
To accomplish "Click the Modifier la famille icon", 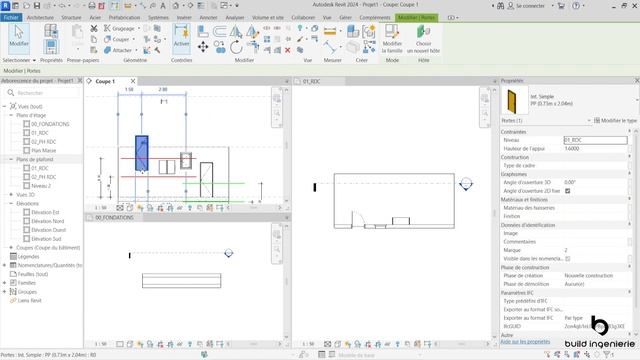I will tap(392, 31).
